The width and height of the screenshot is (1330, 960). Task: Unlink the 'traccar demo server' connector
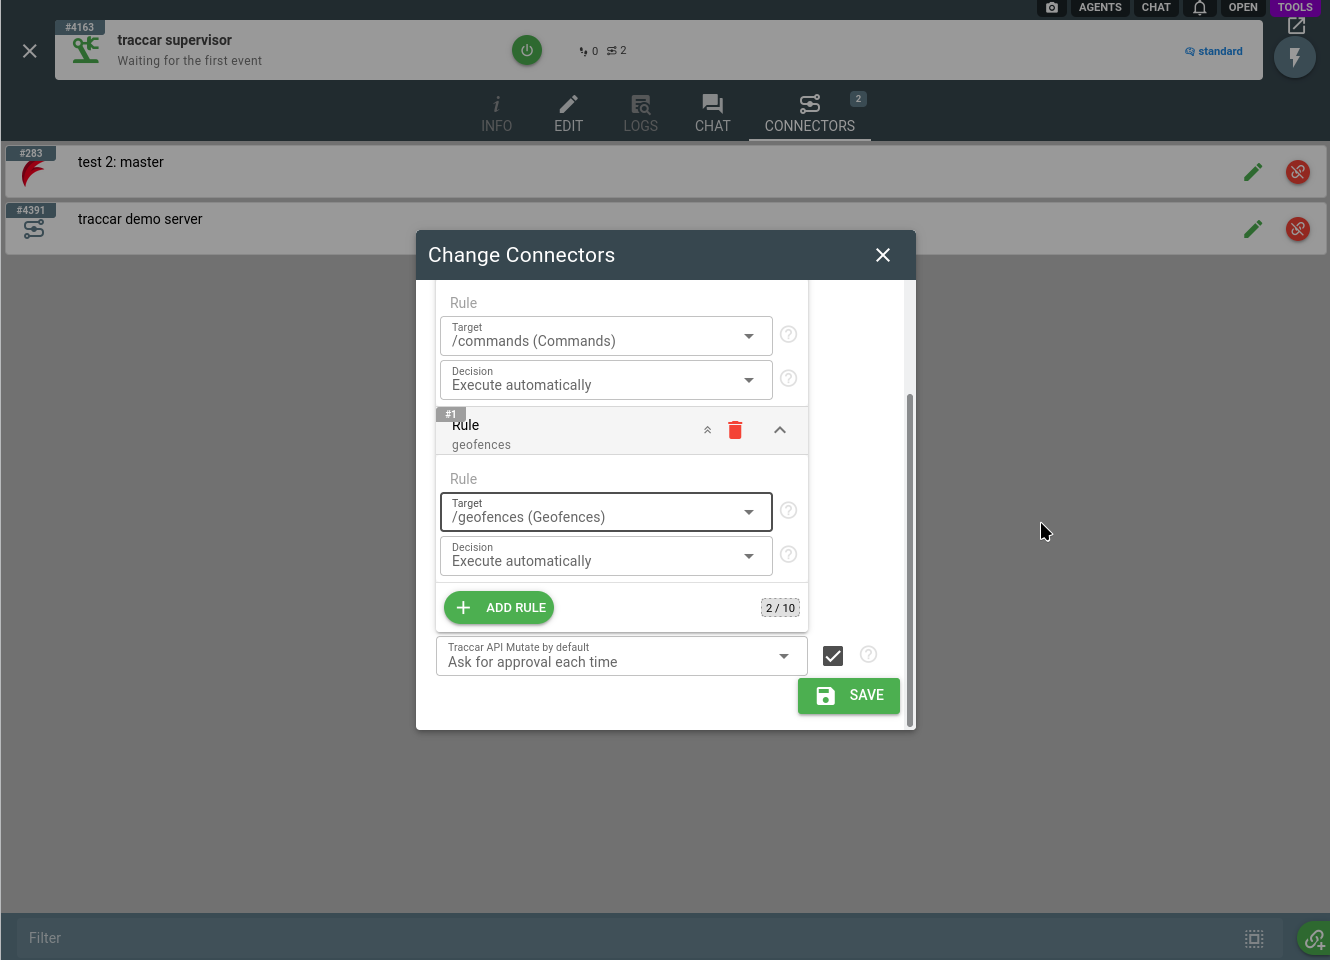(x=1298, y=229)
